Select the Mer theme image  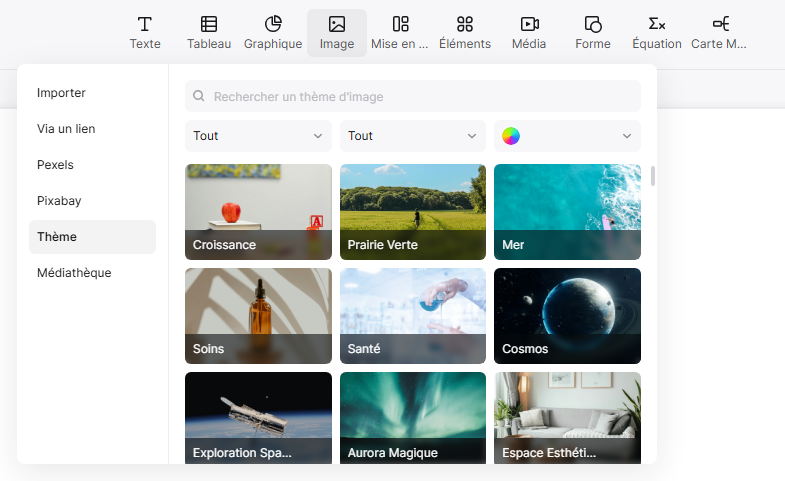(567, 212)
